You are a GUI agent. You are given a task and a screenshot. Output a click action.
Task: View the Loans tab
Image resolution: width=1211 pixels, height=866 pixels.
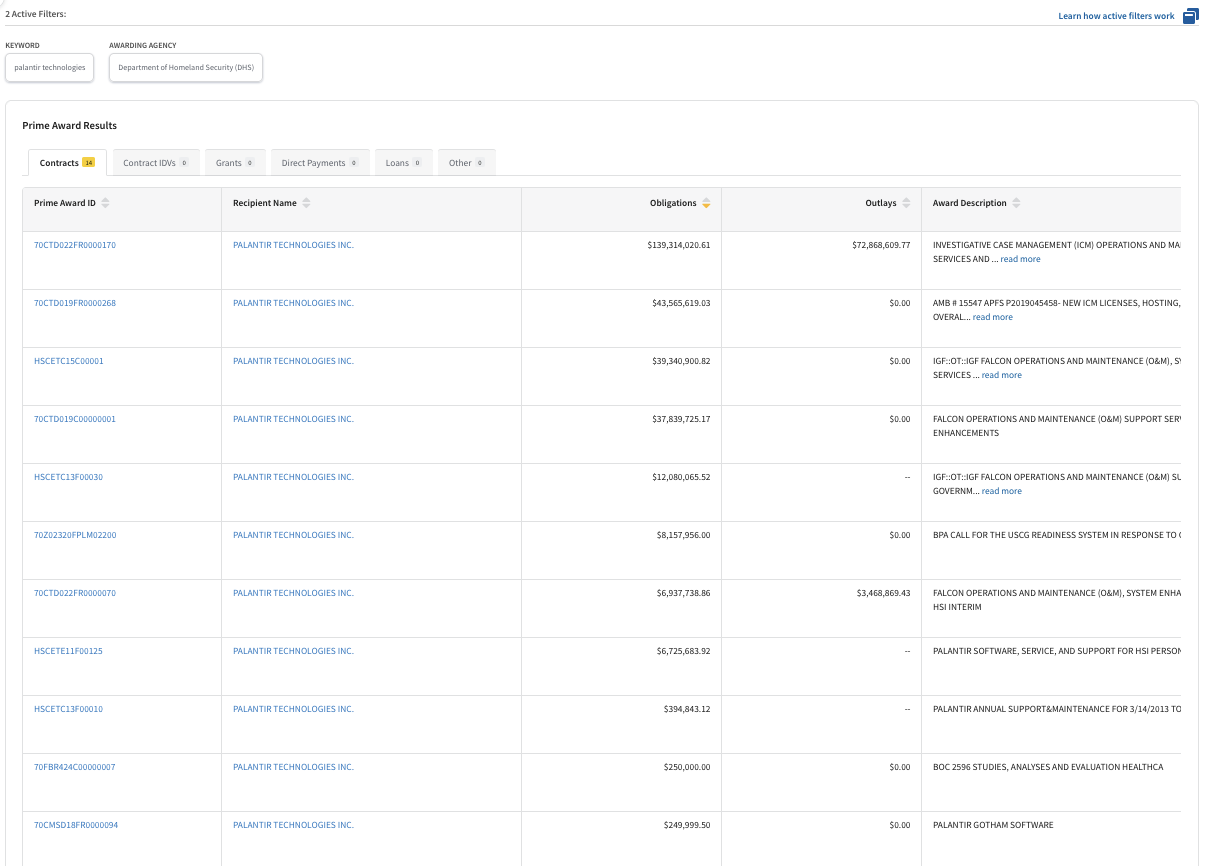[403, 162]
